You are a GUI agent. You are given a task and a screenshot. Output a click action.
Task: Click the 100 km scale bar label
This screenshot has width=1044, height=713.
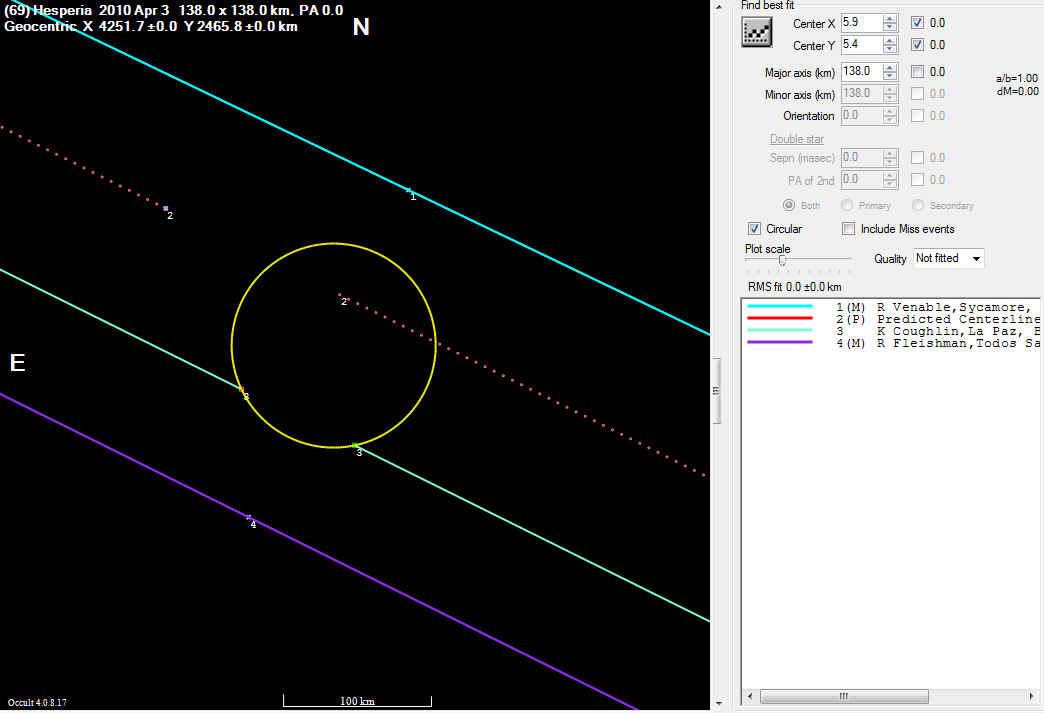(x=358, y=701)
